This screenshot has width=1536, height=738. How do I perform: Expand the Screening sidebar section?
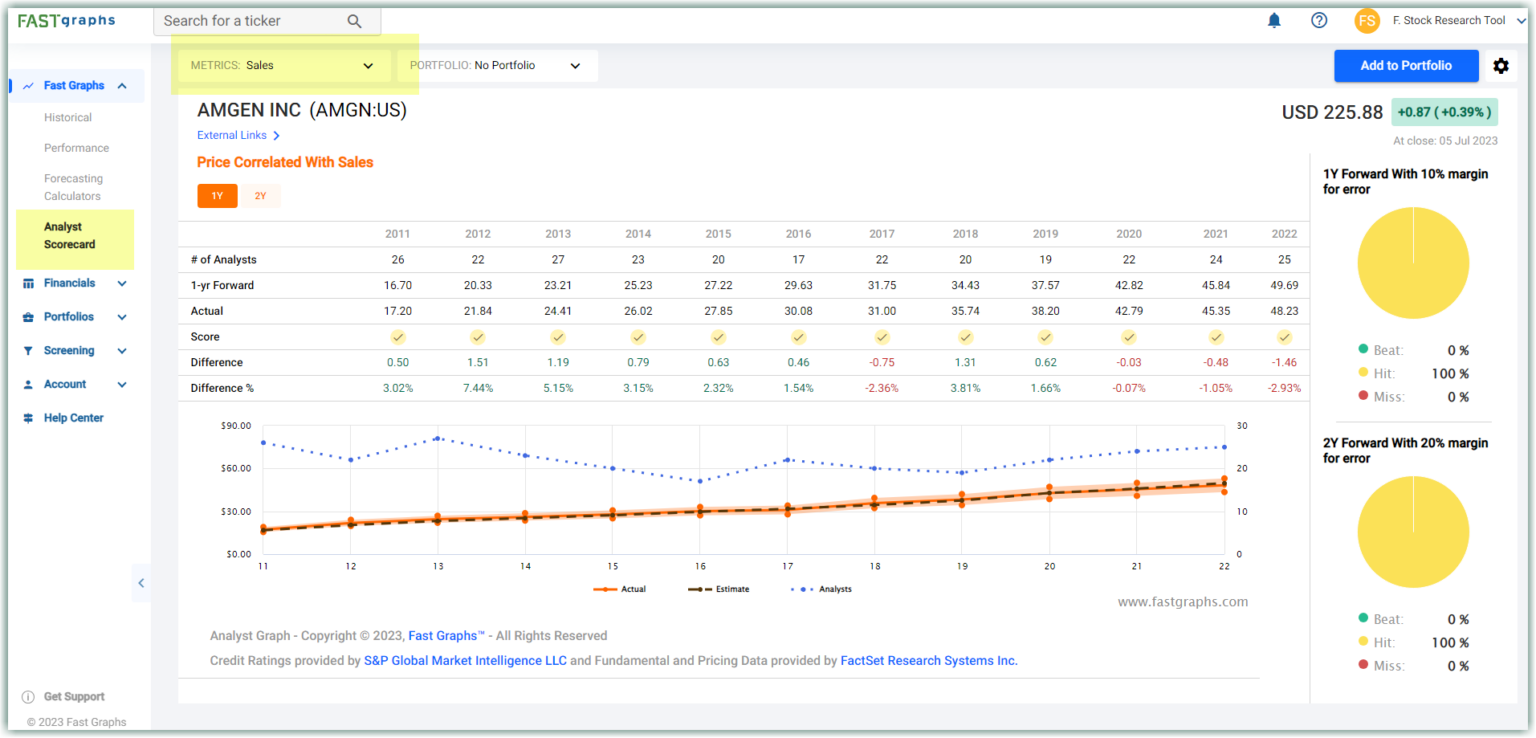click(122, 351)
